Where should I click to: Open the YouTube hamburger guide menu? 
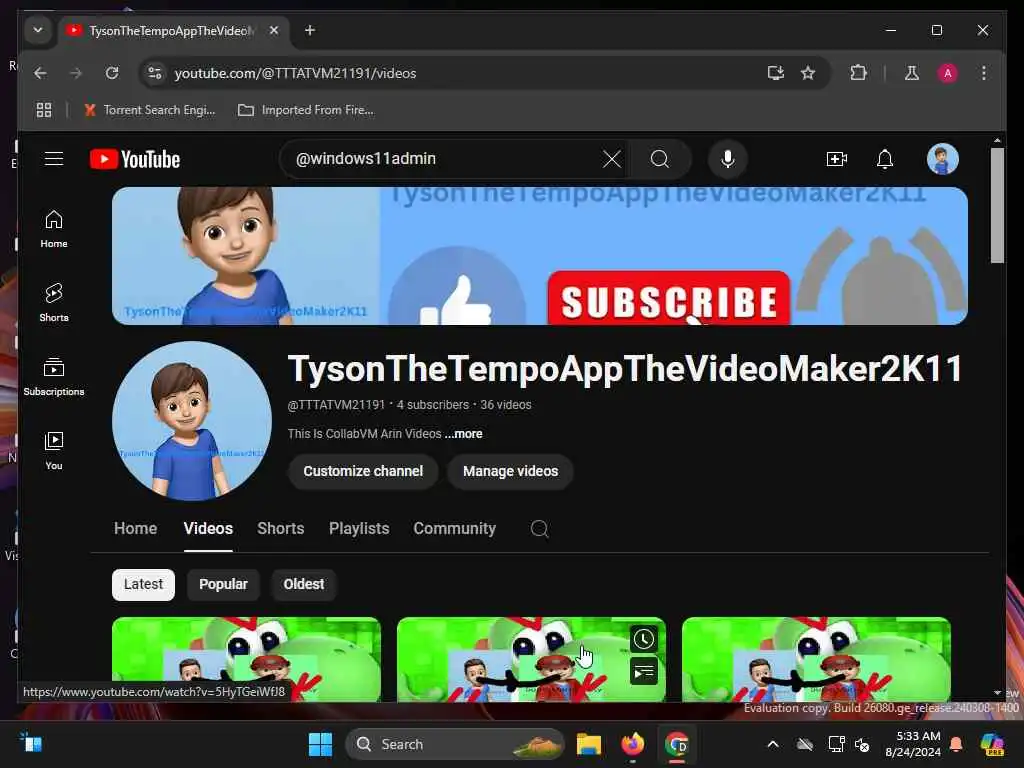54,159
